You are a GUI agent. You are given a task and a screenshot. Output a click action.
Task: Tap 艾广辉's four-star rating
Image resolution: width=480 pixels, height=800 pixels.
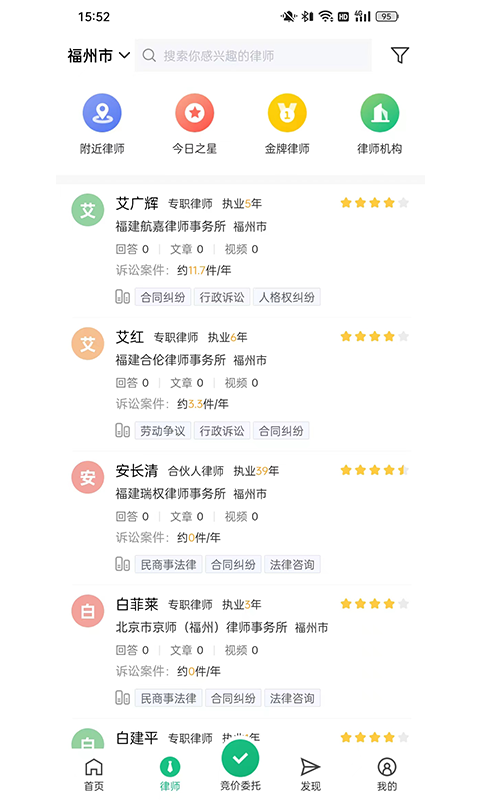click(374, 203)
